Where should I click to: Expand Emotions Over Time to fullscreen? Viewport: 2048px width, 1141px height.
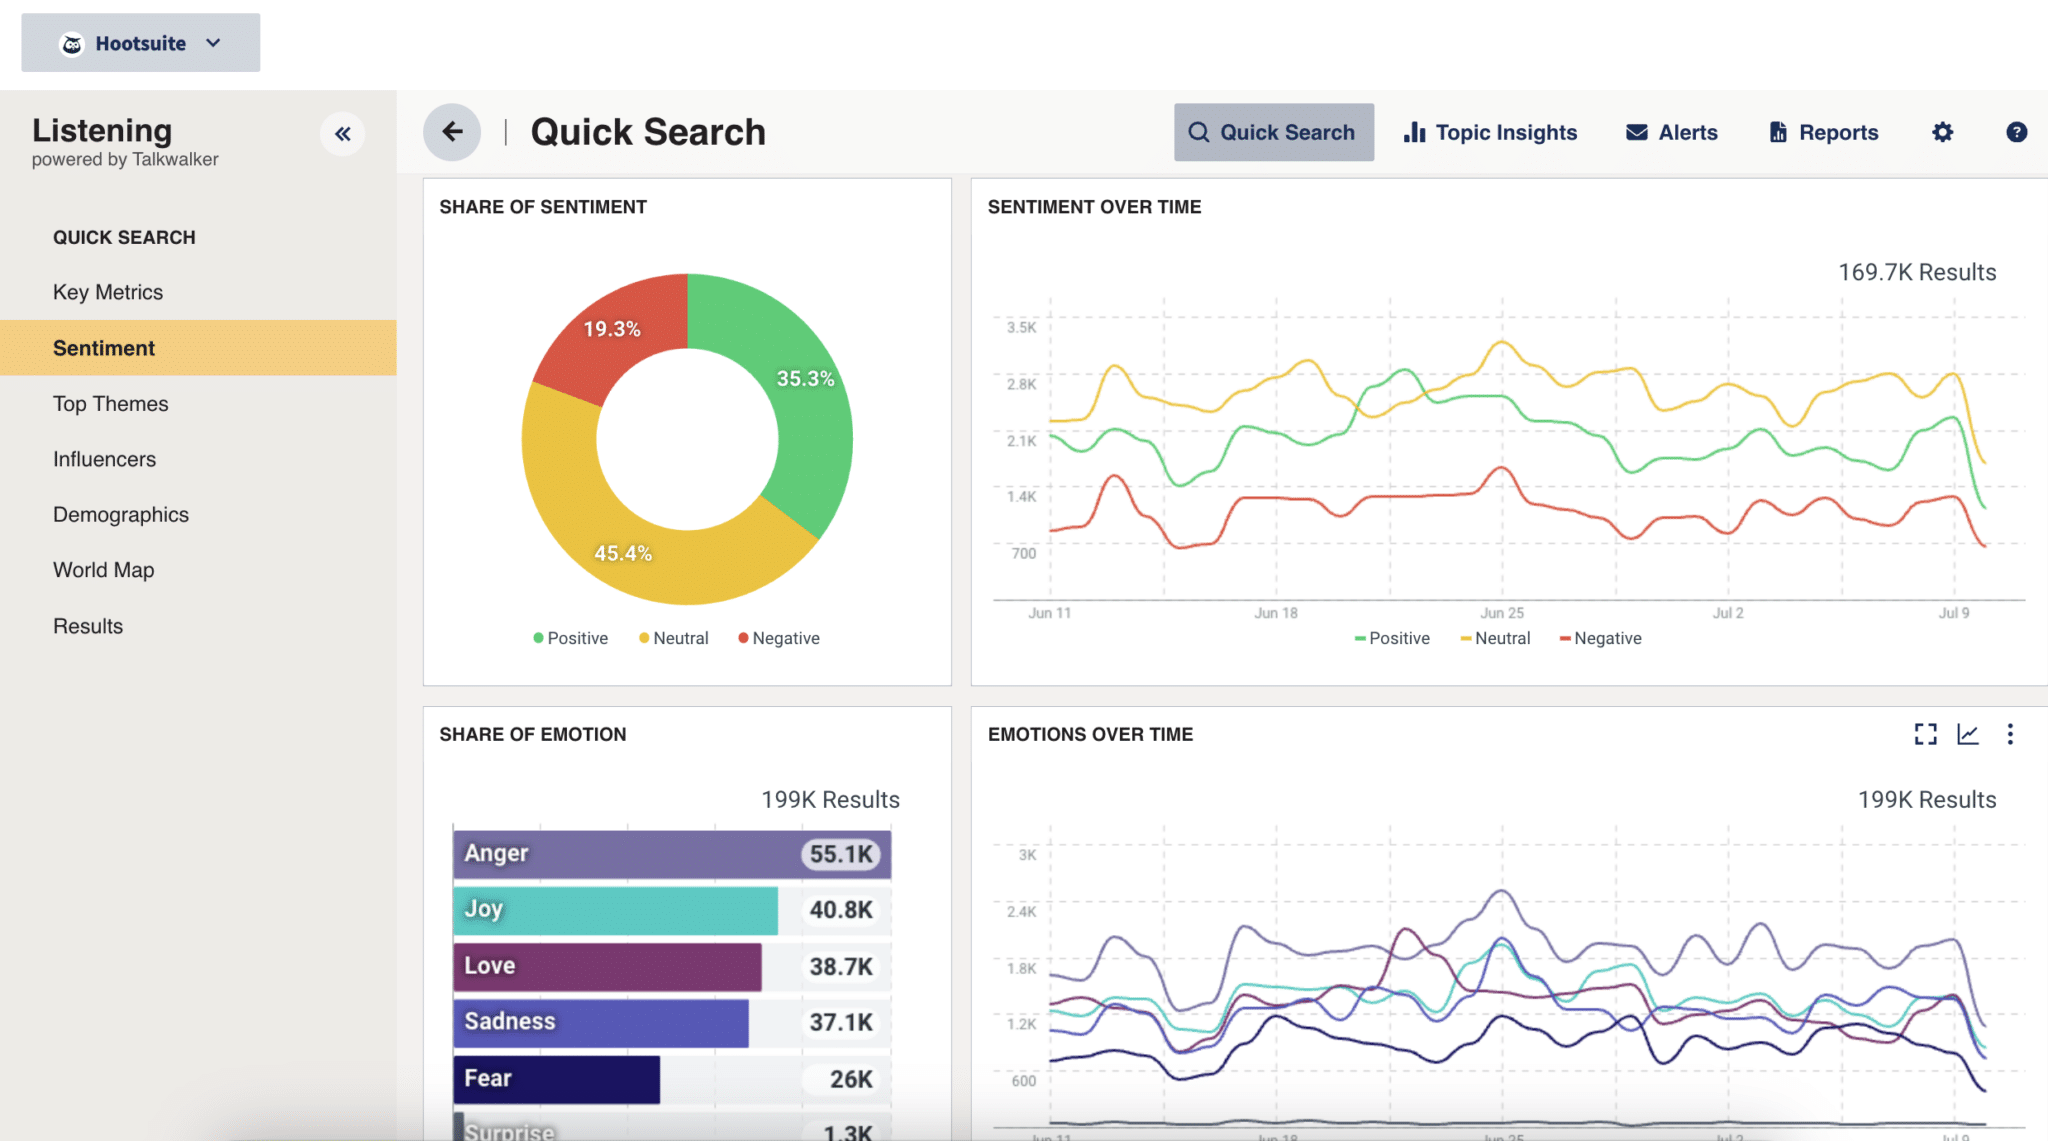[x=1925, y=734]
